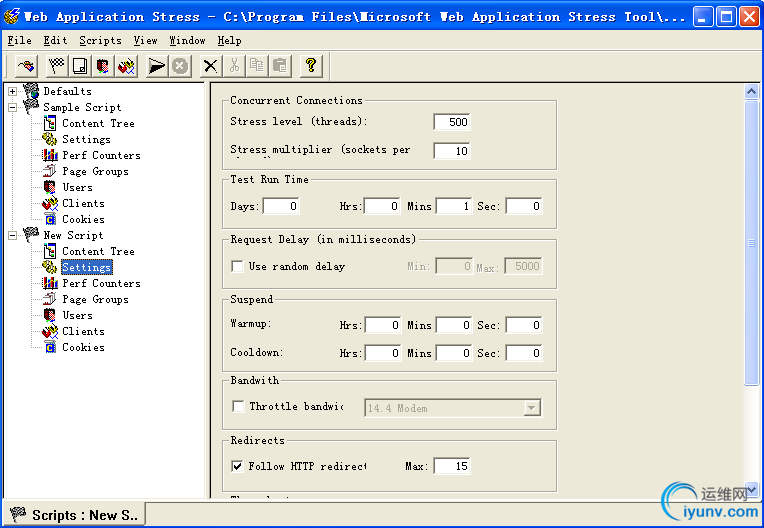
Task: Enable the Use random delay checkbox
Action: pos(237,266)
